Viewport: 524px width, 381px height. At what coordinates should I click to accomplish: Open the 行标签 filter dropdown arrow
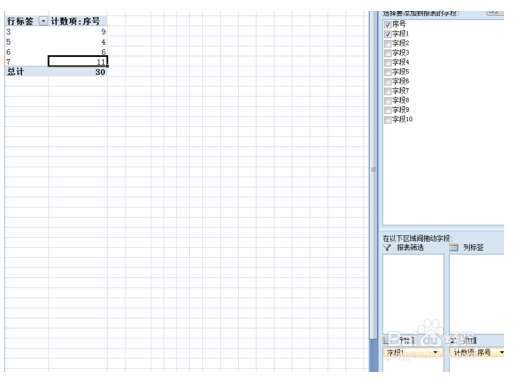[x=43, y=21]
